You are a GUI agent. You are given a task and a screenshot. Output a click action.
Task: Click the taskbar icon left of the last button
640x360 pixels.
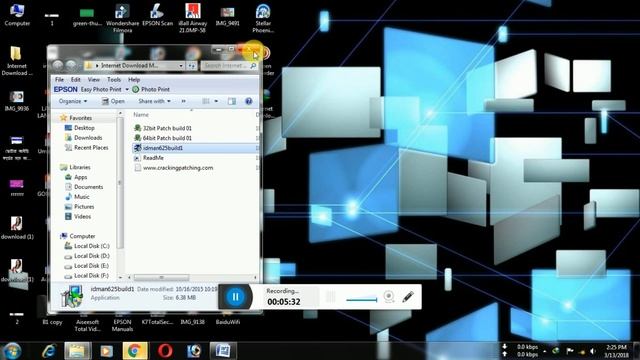[x=194, y=351]
